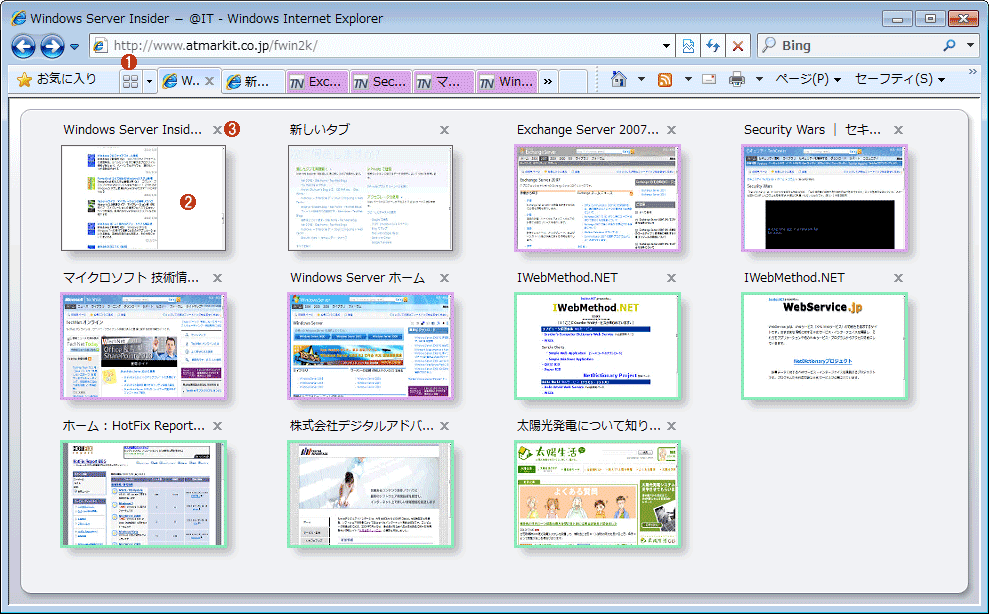Run search with the magnifier button
The width and height of the screenshot is (989, 614).
pos(949,45)
